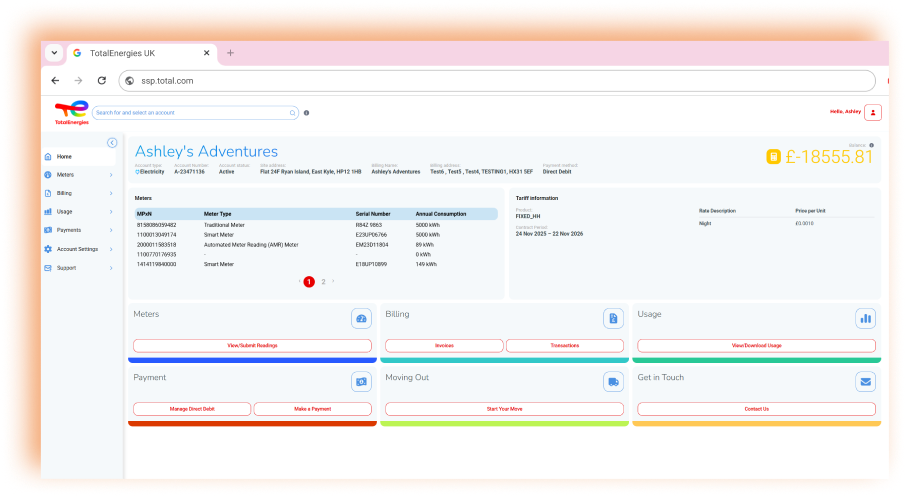Expand the Billing sidebar submenu chevron
This screenshot has height=496, width=906.
click(x=111, y=193)
